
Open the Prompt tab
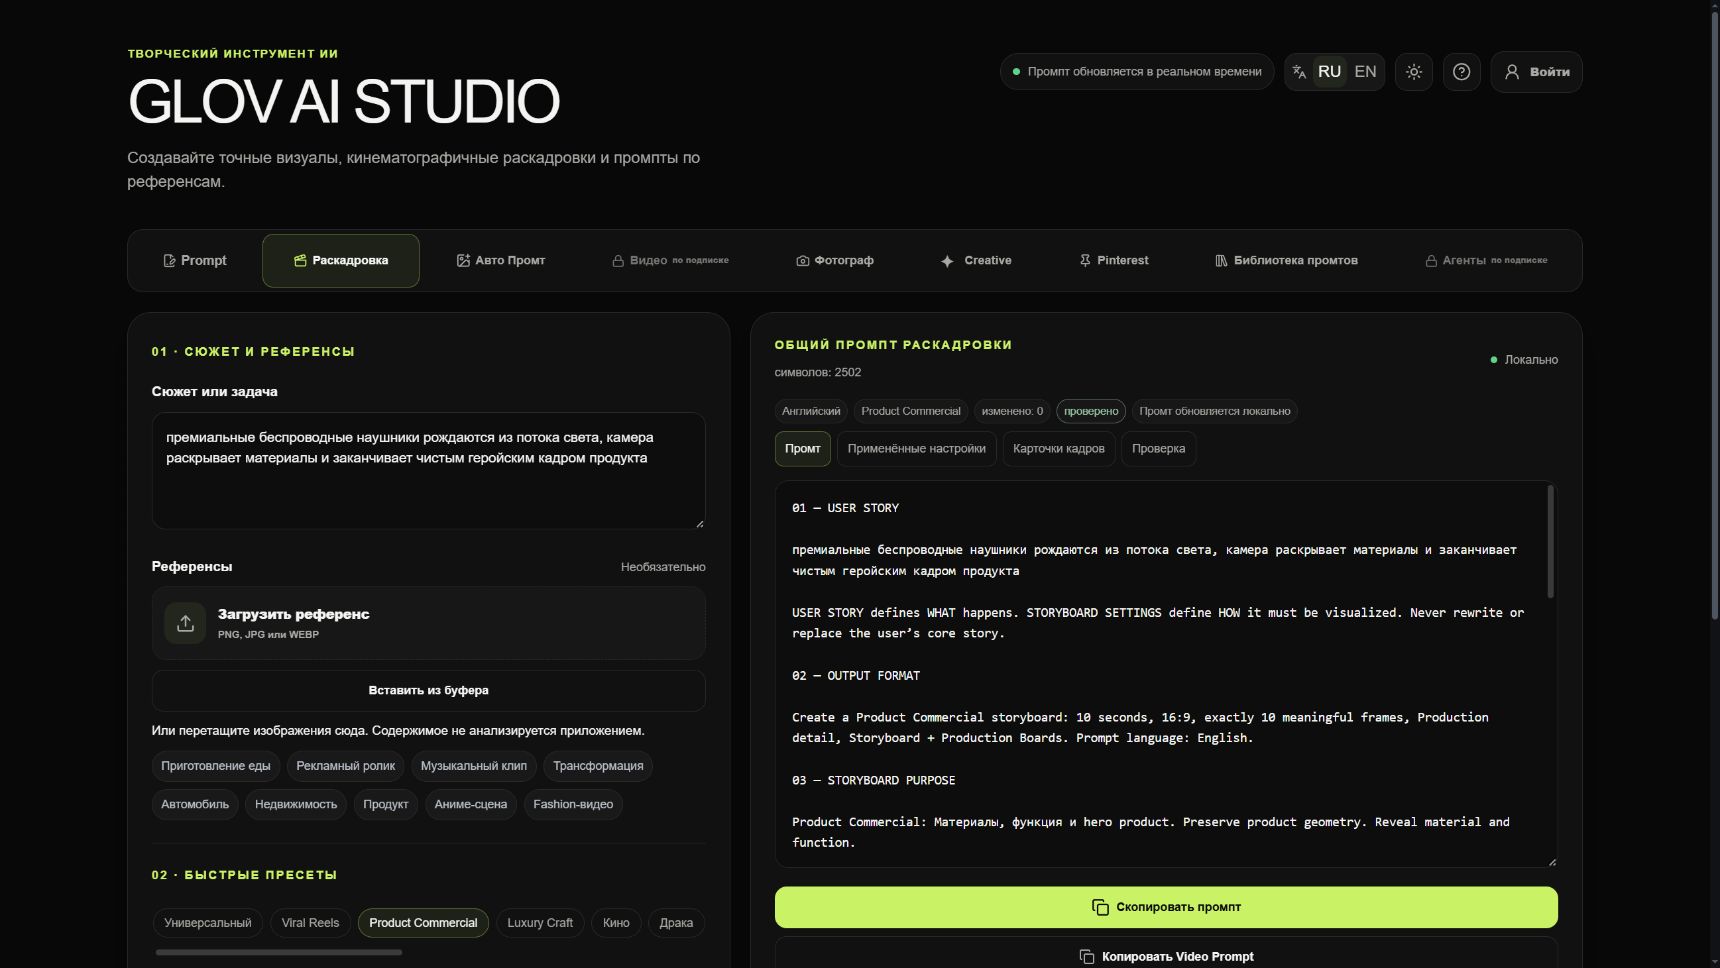pyautogui.click(x=195, y=261)
